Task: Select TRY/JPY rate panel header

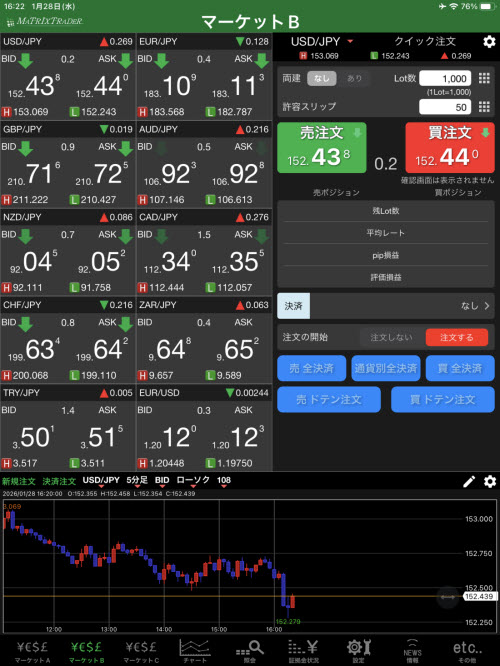Action: point(68,393)
